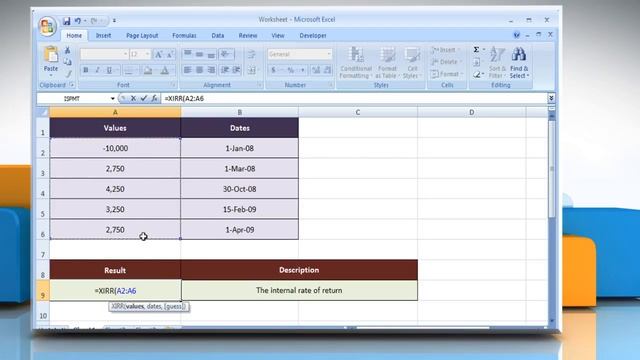Click the Paste clipboard icon
The image size is (640, 360).
click(x=51, y=55)
